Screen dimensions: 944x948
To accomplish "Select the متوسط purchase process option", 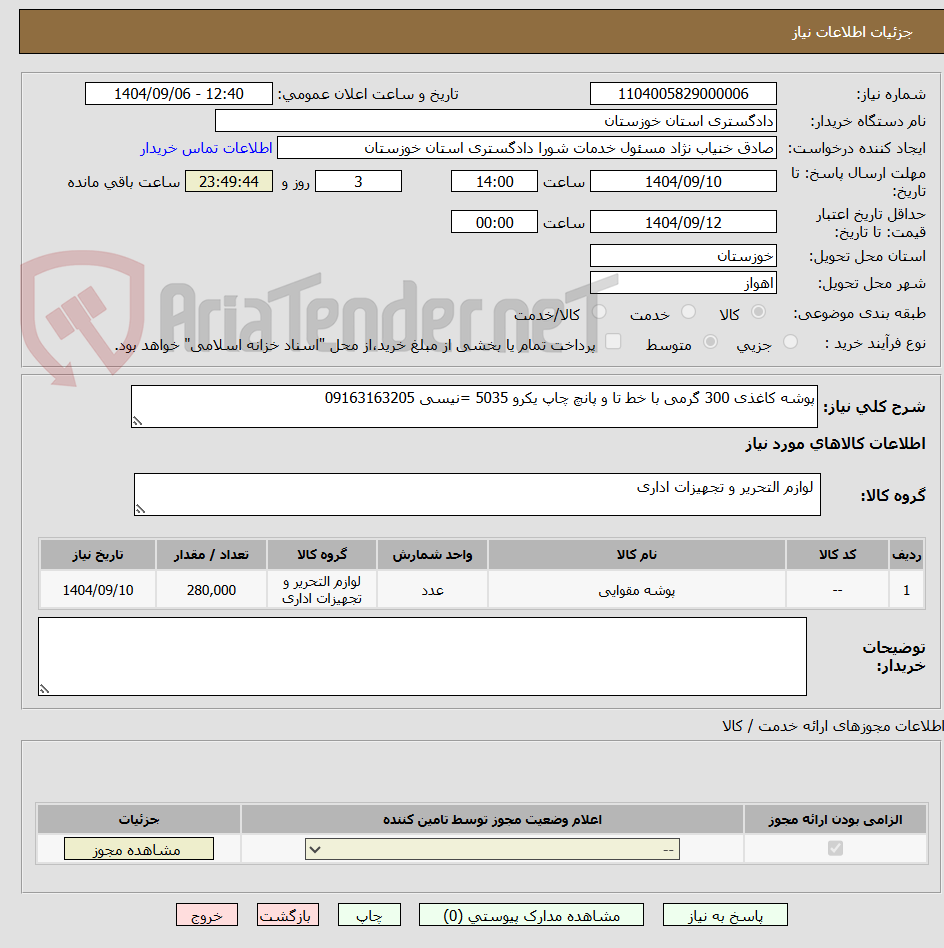I will (x=710, y=342).
